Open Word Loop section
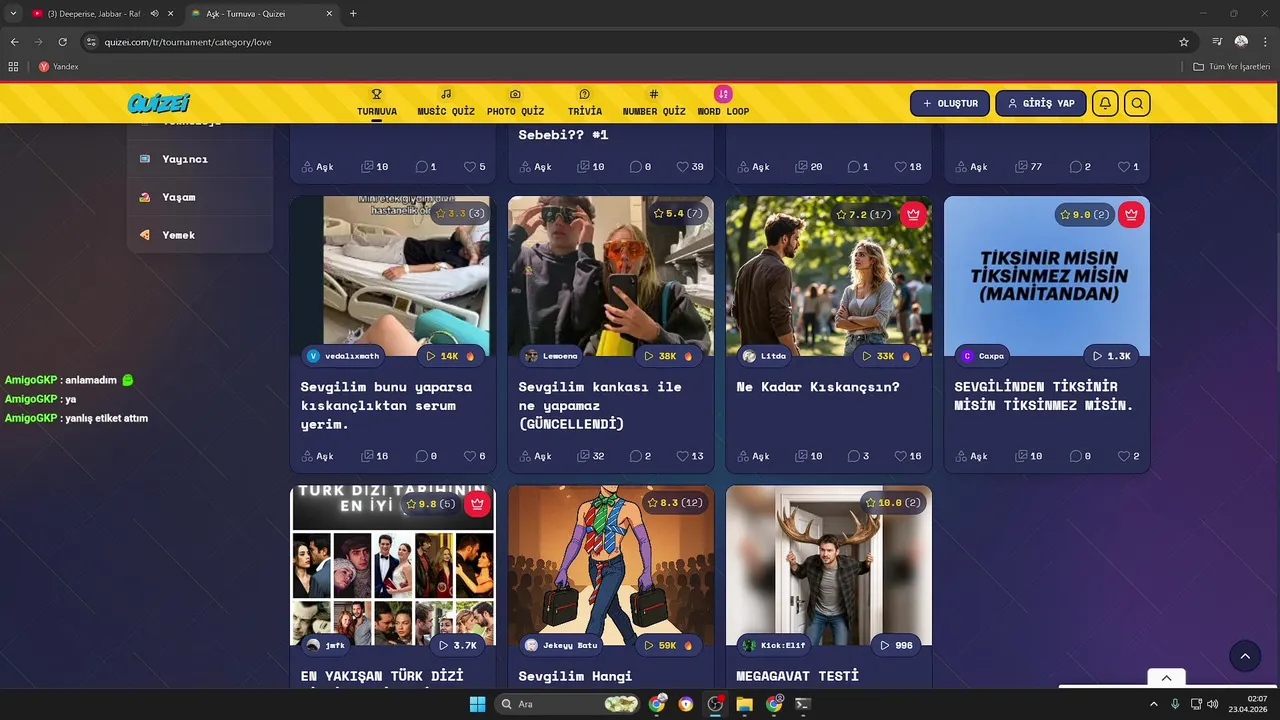 [723, 103]
